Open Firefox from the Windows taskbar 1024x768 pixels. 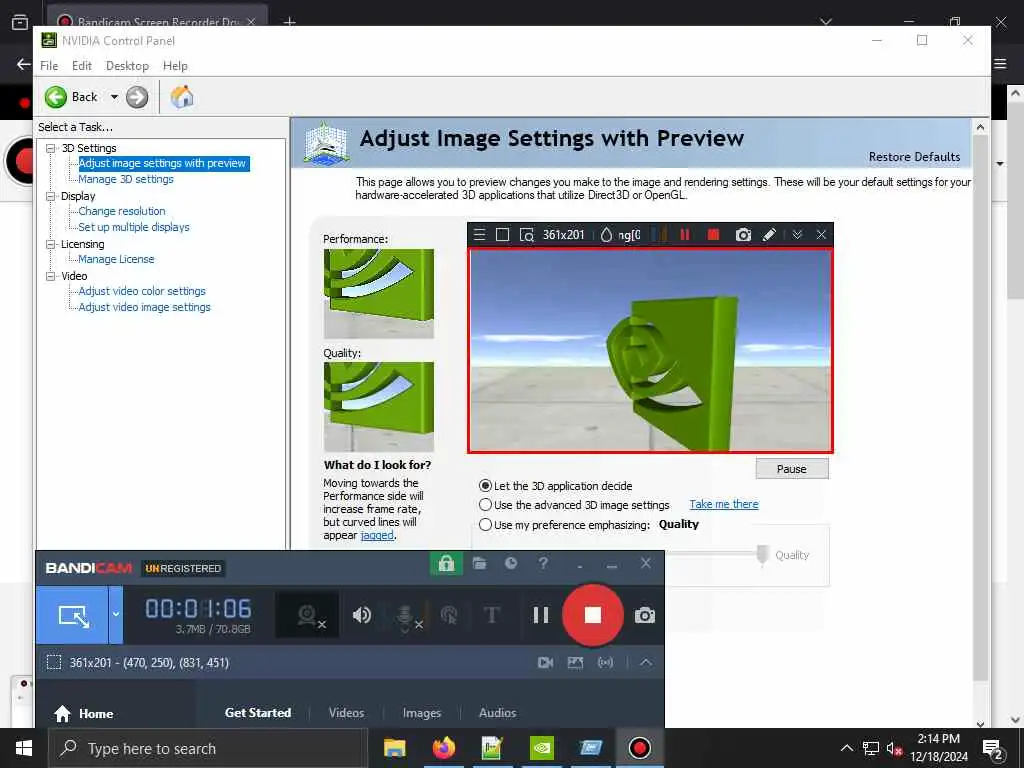(x=444, y=748)
